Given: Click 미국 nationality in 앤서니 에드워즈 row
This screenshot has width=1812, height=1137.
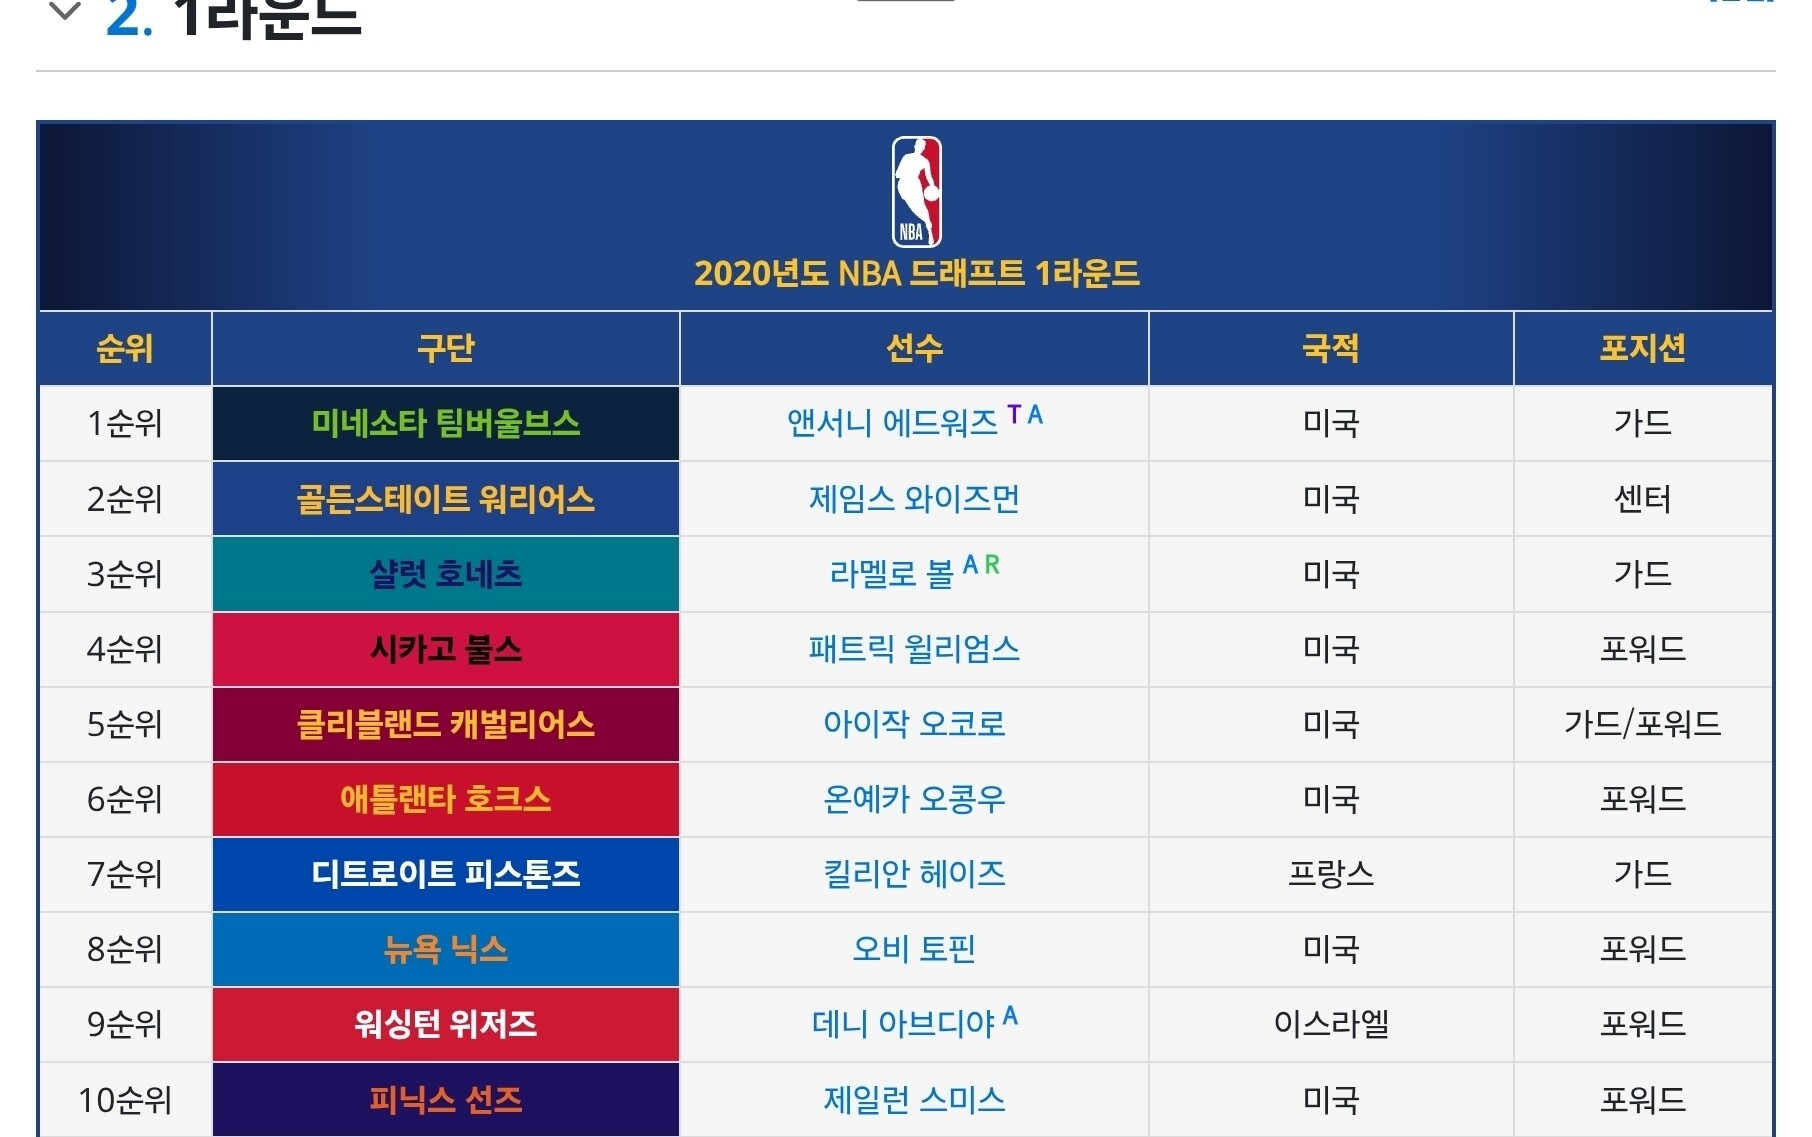Looking at the screenshot, I should 1331,423.
